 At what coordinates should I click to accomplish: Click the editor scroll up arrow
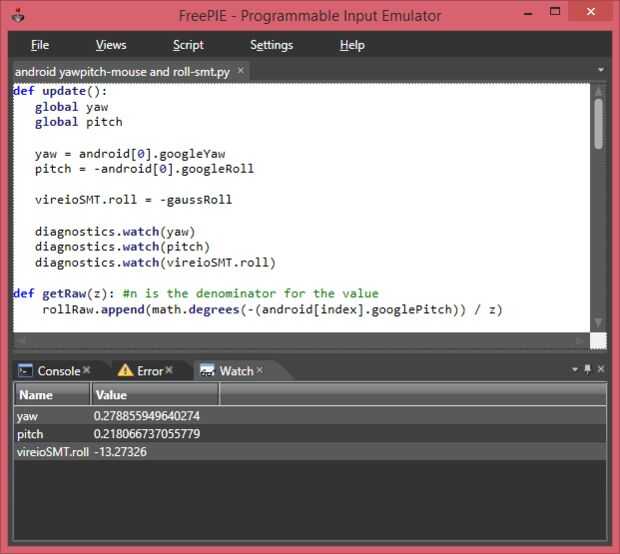tap(599, 91)
